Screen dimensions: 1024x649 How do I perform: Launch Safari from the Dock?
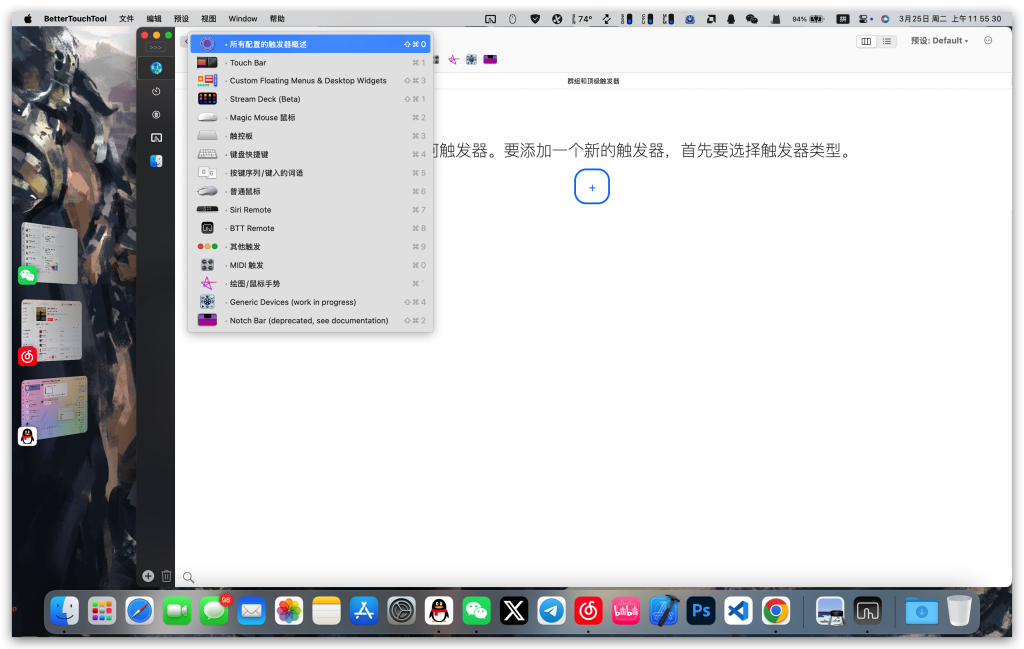click(x=140, y=611)
